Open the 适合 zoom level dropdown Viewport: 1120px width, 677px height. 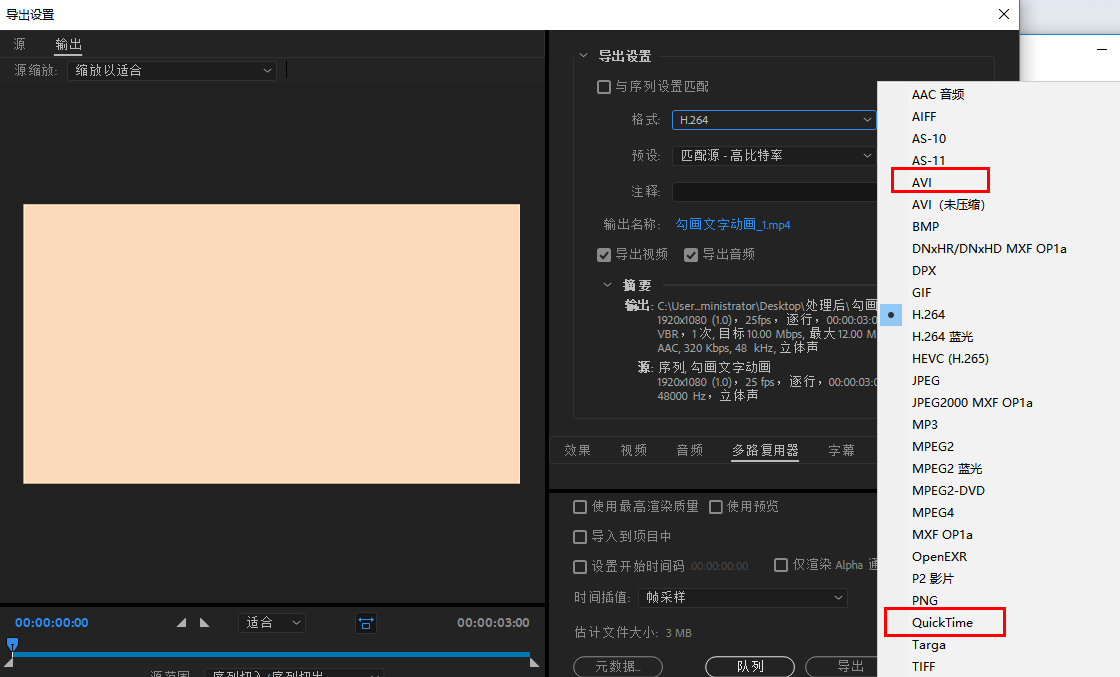(271, 623)
